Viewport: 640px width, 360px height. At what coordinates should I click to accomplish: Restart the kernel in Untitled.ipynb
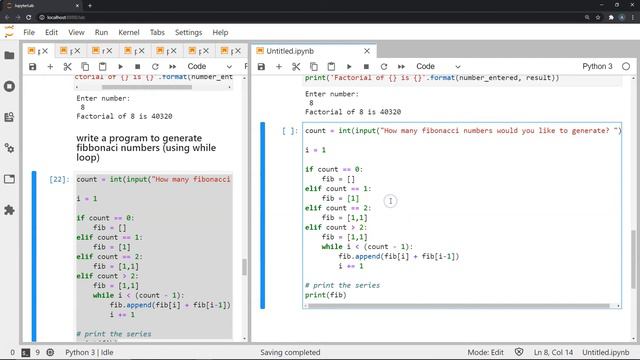pyautogui.click(x=384, y=67)
